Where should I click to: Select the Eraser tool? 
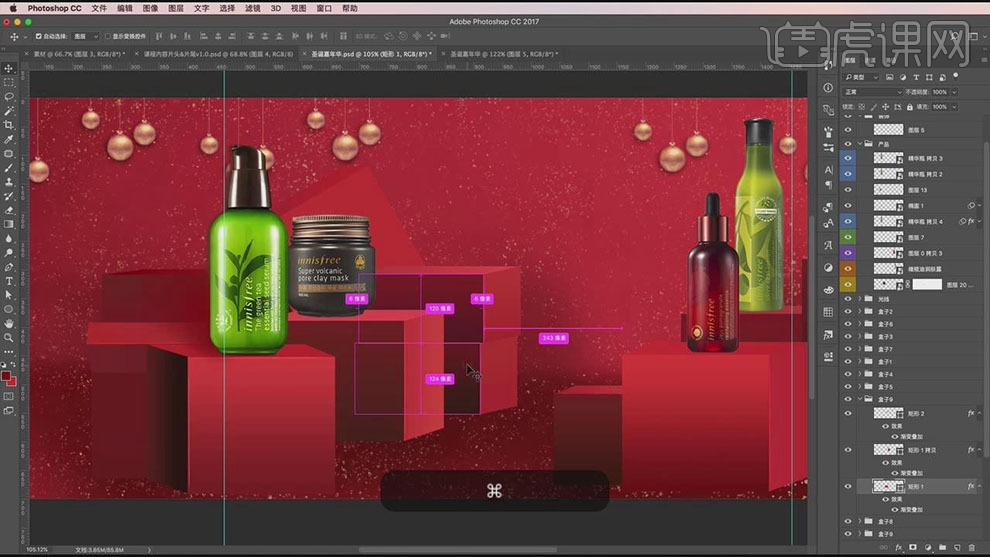point(9,210)
